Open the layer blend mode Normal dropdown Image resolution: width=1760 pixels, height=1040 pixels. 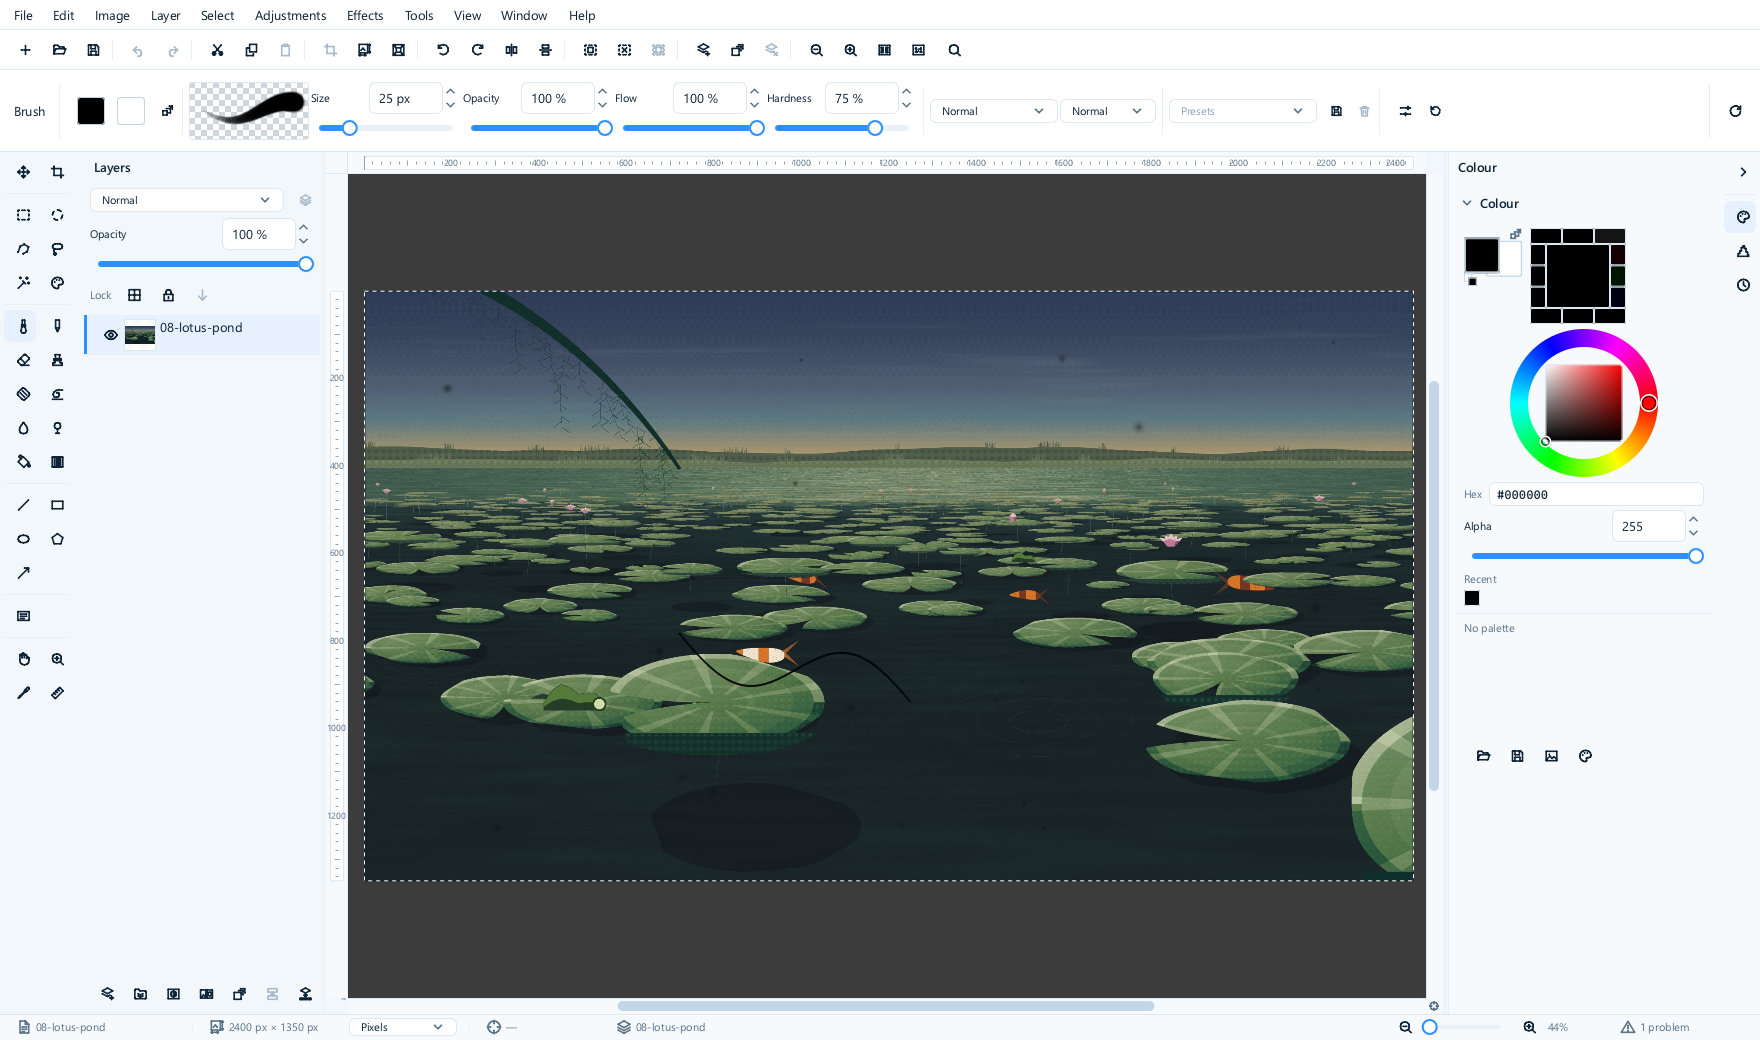186,200
